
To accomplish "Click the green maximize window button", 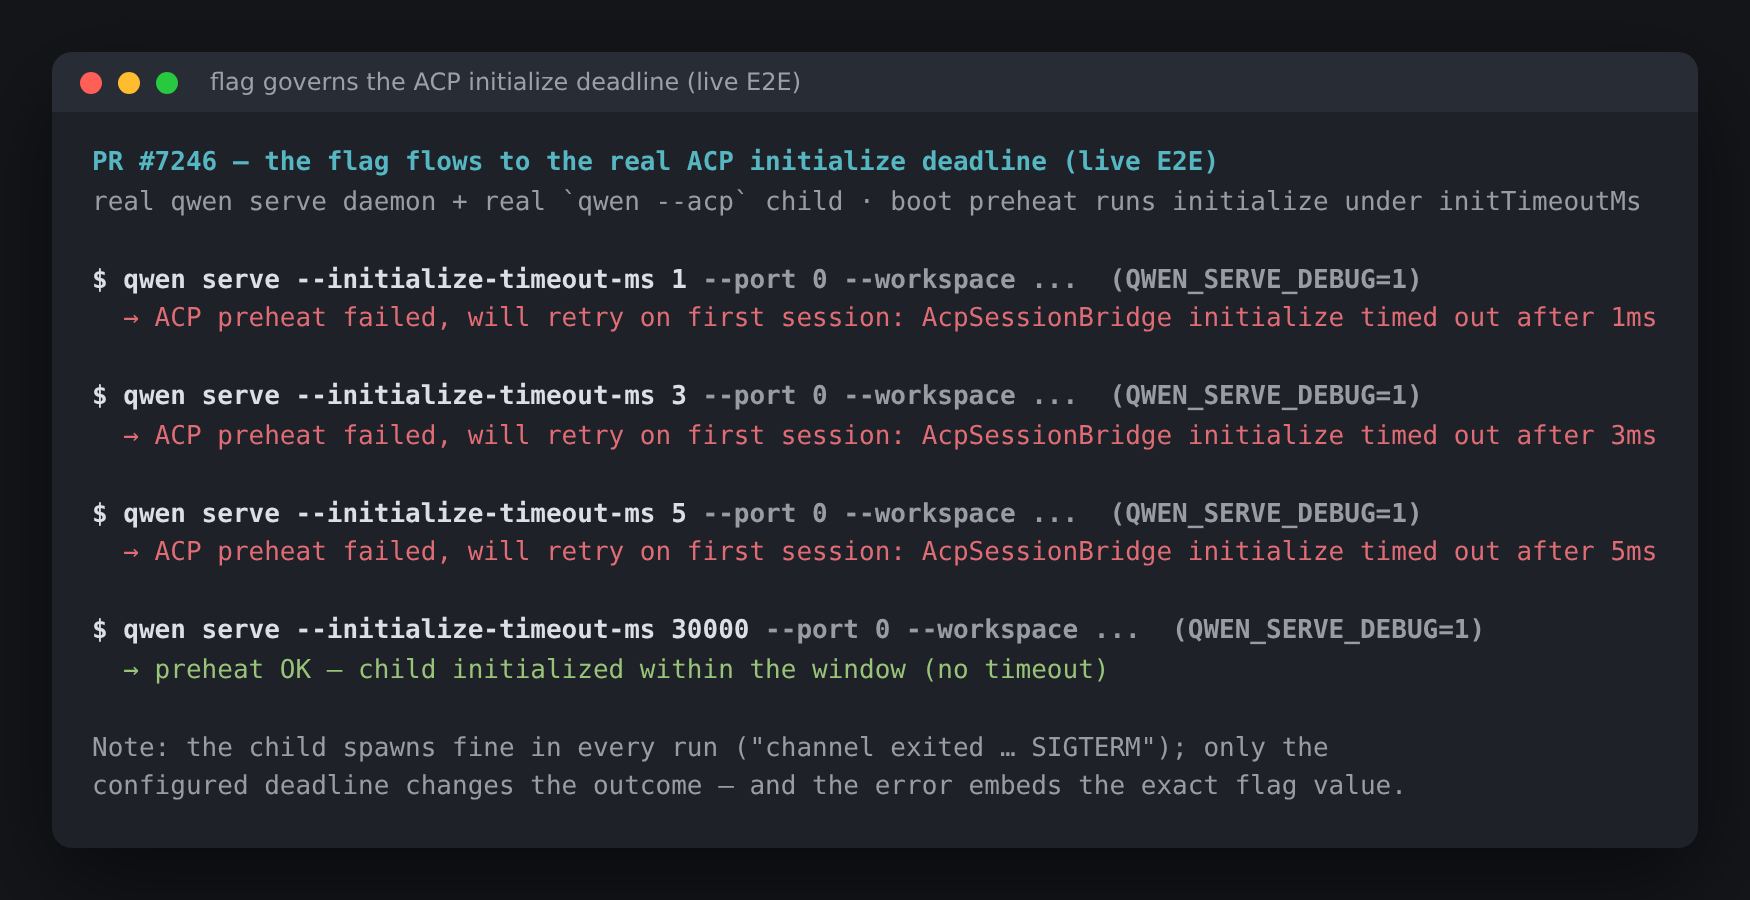I will [167, 83].
